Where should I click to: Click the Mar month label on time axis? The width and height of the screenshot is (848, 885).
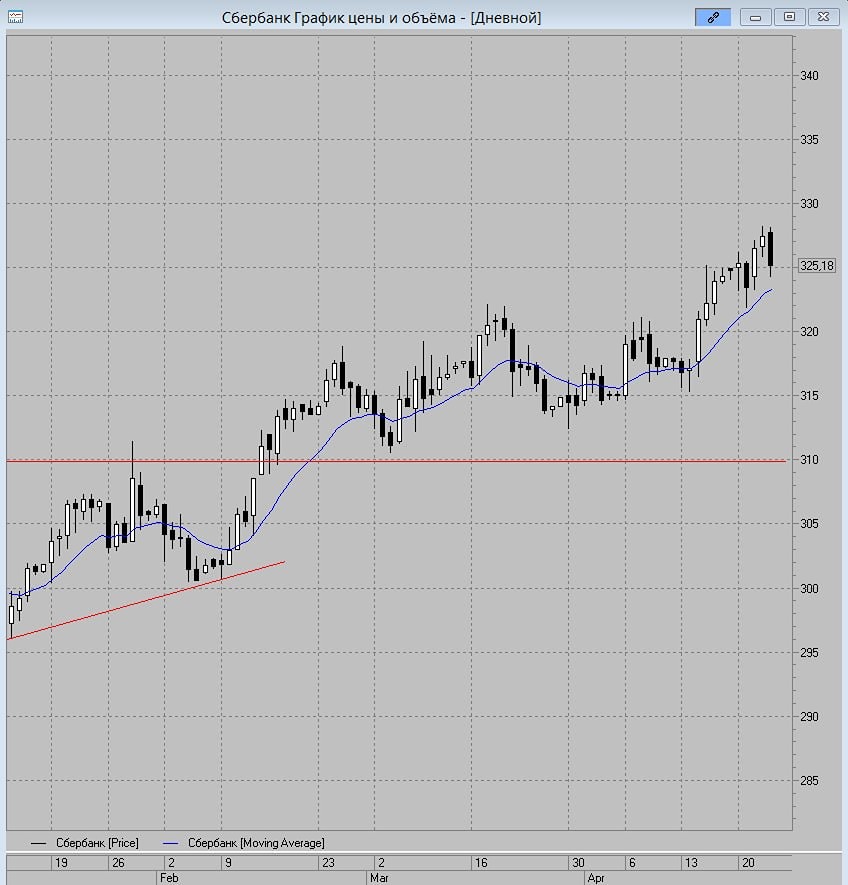coord(379,878)
